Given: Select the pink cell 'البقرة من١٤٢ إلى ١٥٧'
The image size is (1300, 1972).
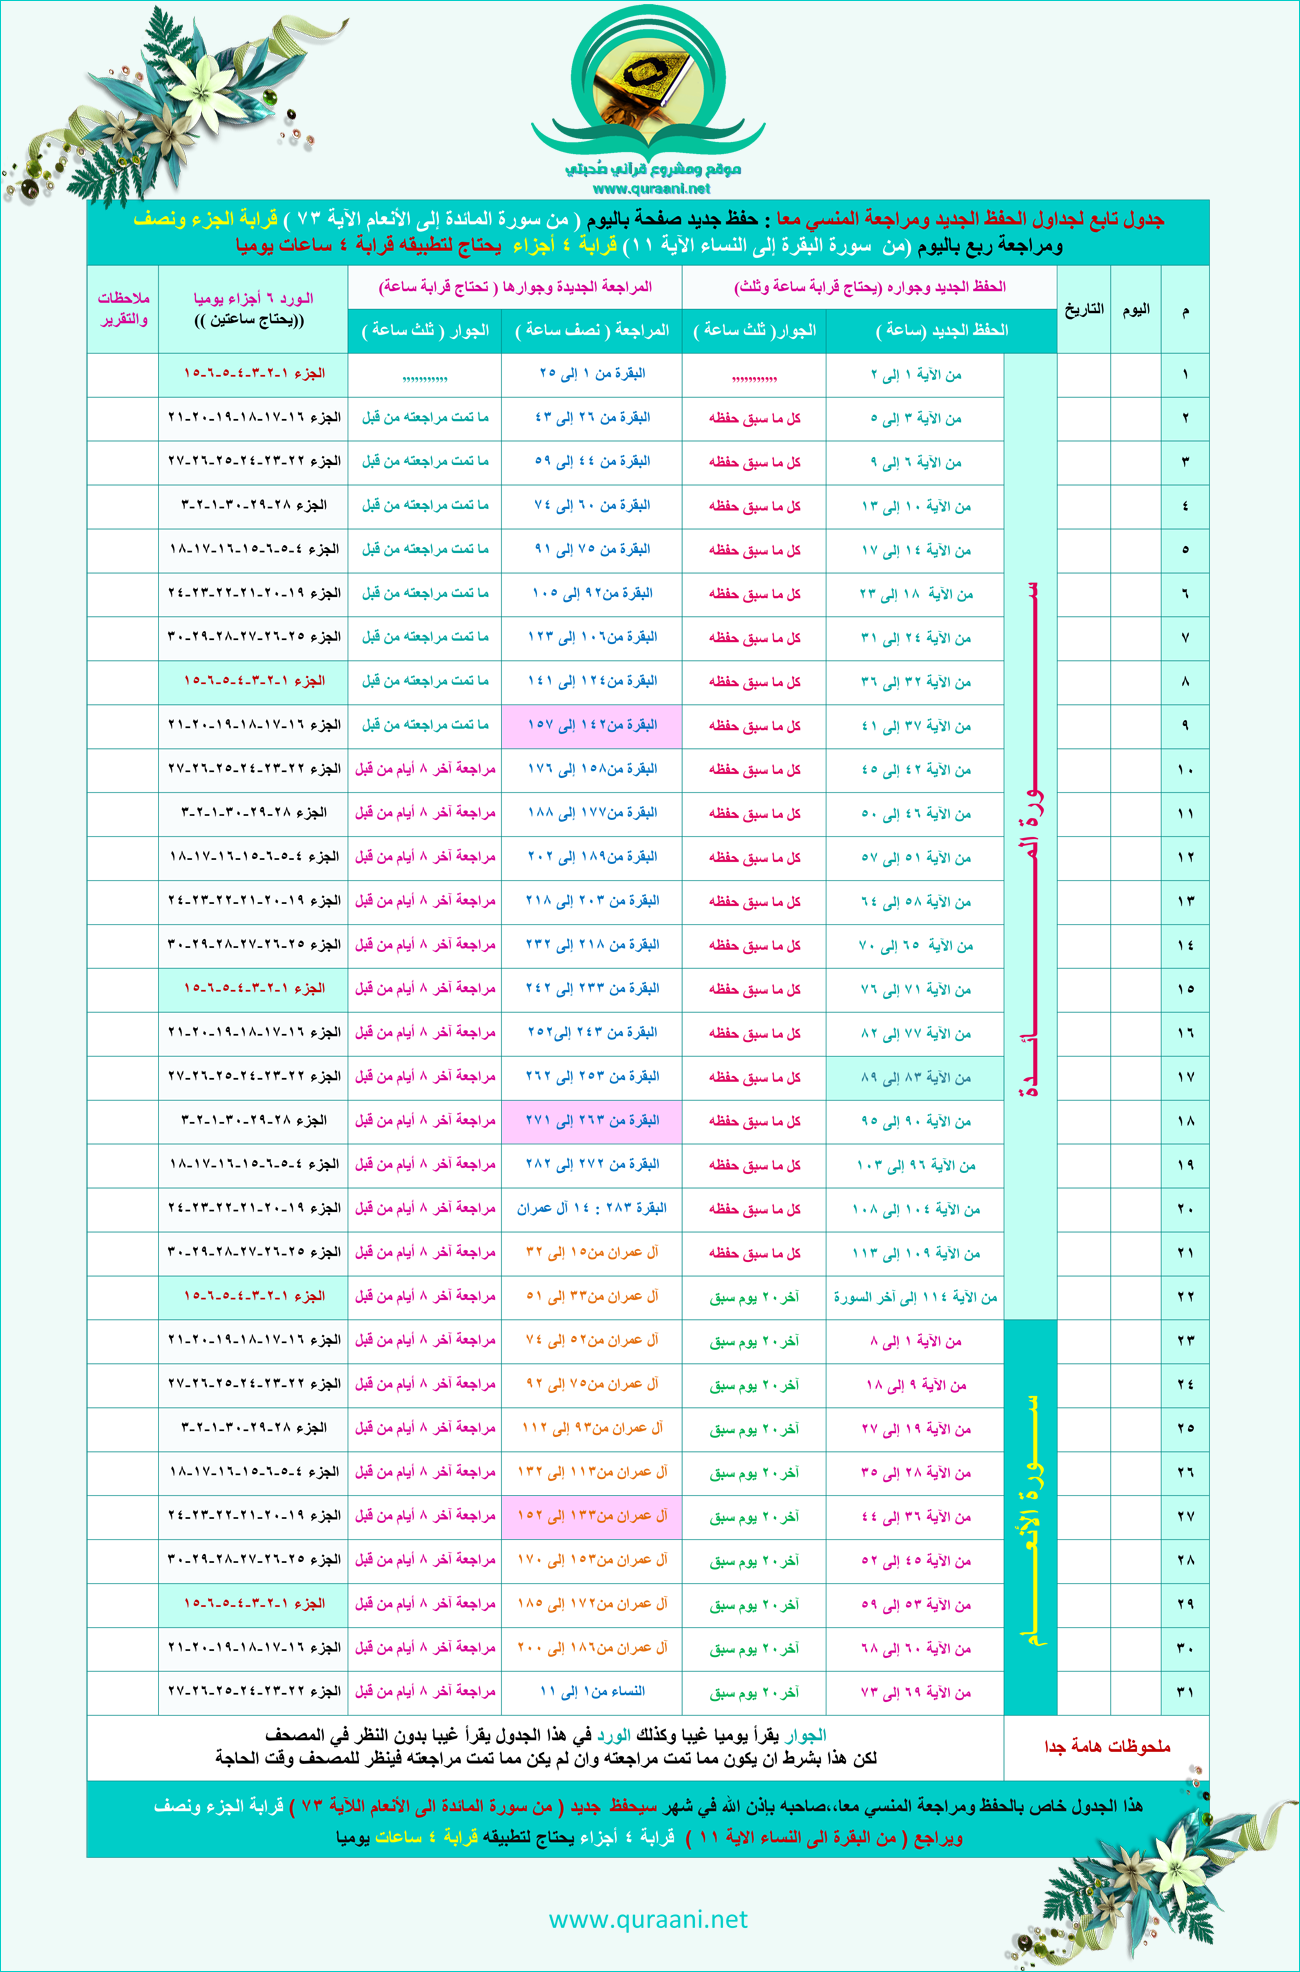Looking at the screenshot, I should coord(592,725).
